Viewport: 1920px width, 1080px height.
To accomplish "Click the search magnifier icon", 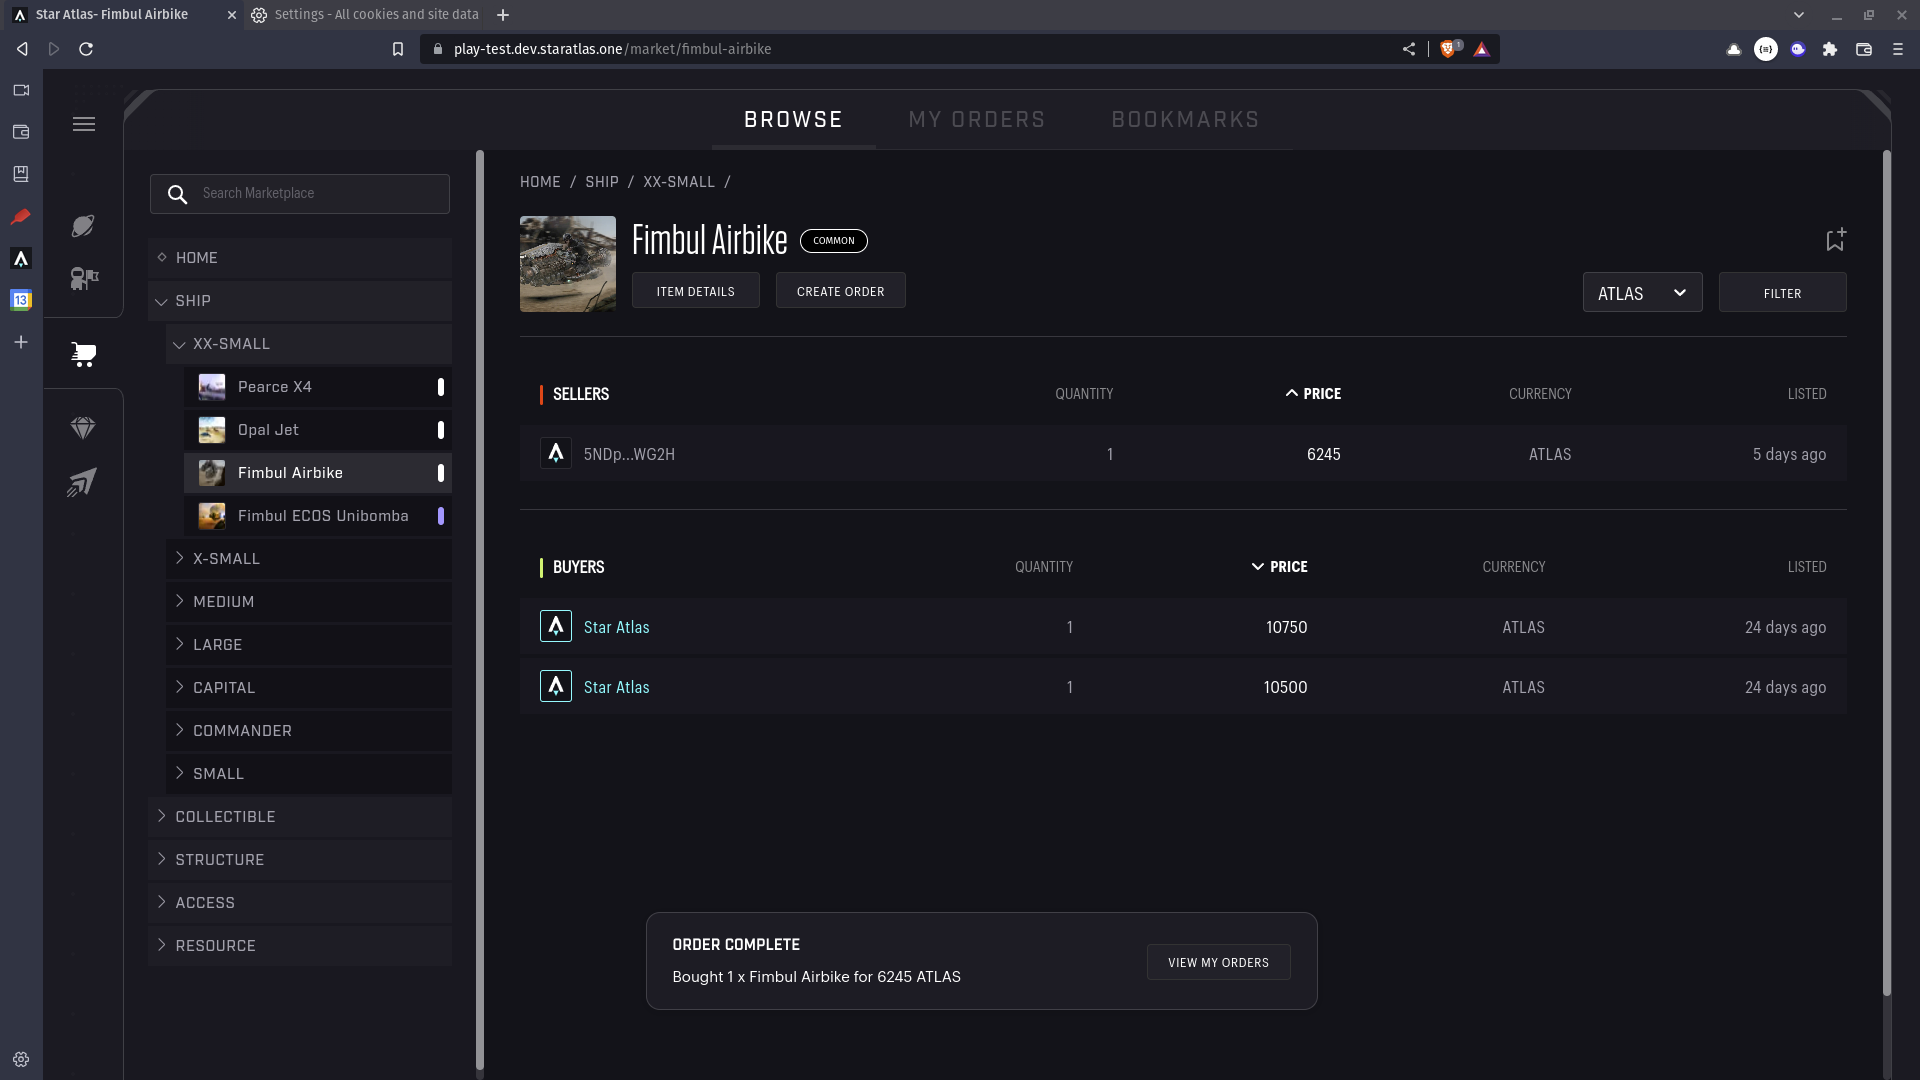I will point(177,194).
